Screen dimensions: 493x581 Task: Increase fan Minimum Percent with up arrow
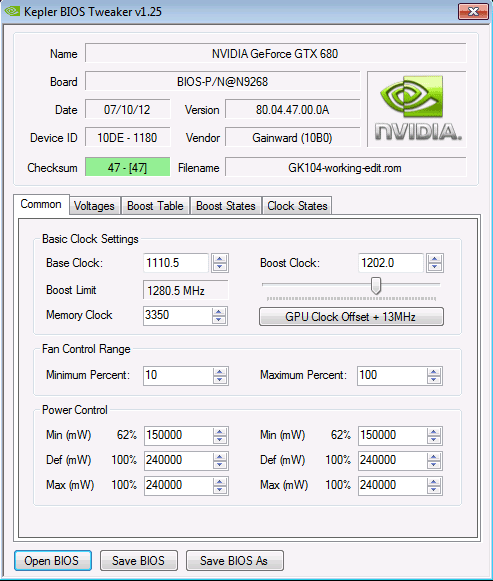point(220,372)
